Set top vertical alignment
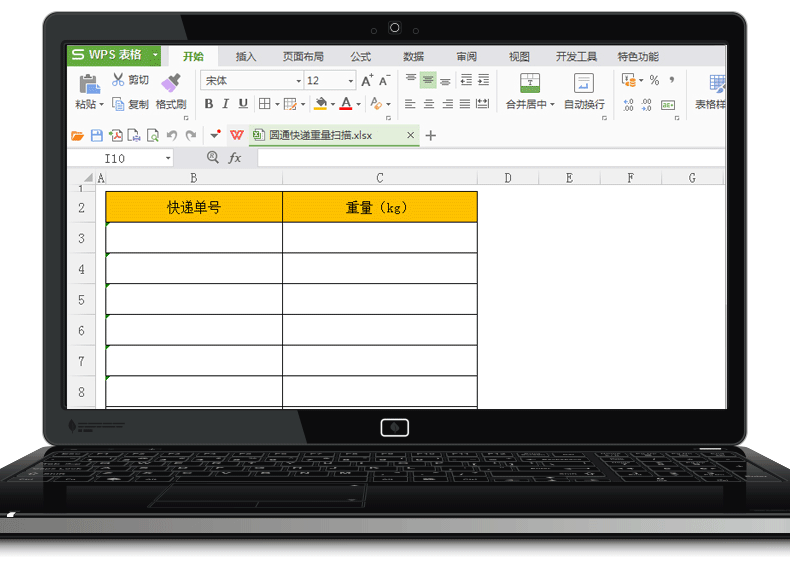Image resolution: width=790 pixels, height=577 pixels. pyautogui.click(x=411, y=80)
